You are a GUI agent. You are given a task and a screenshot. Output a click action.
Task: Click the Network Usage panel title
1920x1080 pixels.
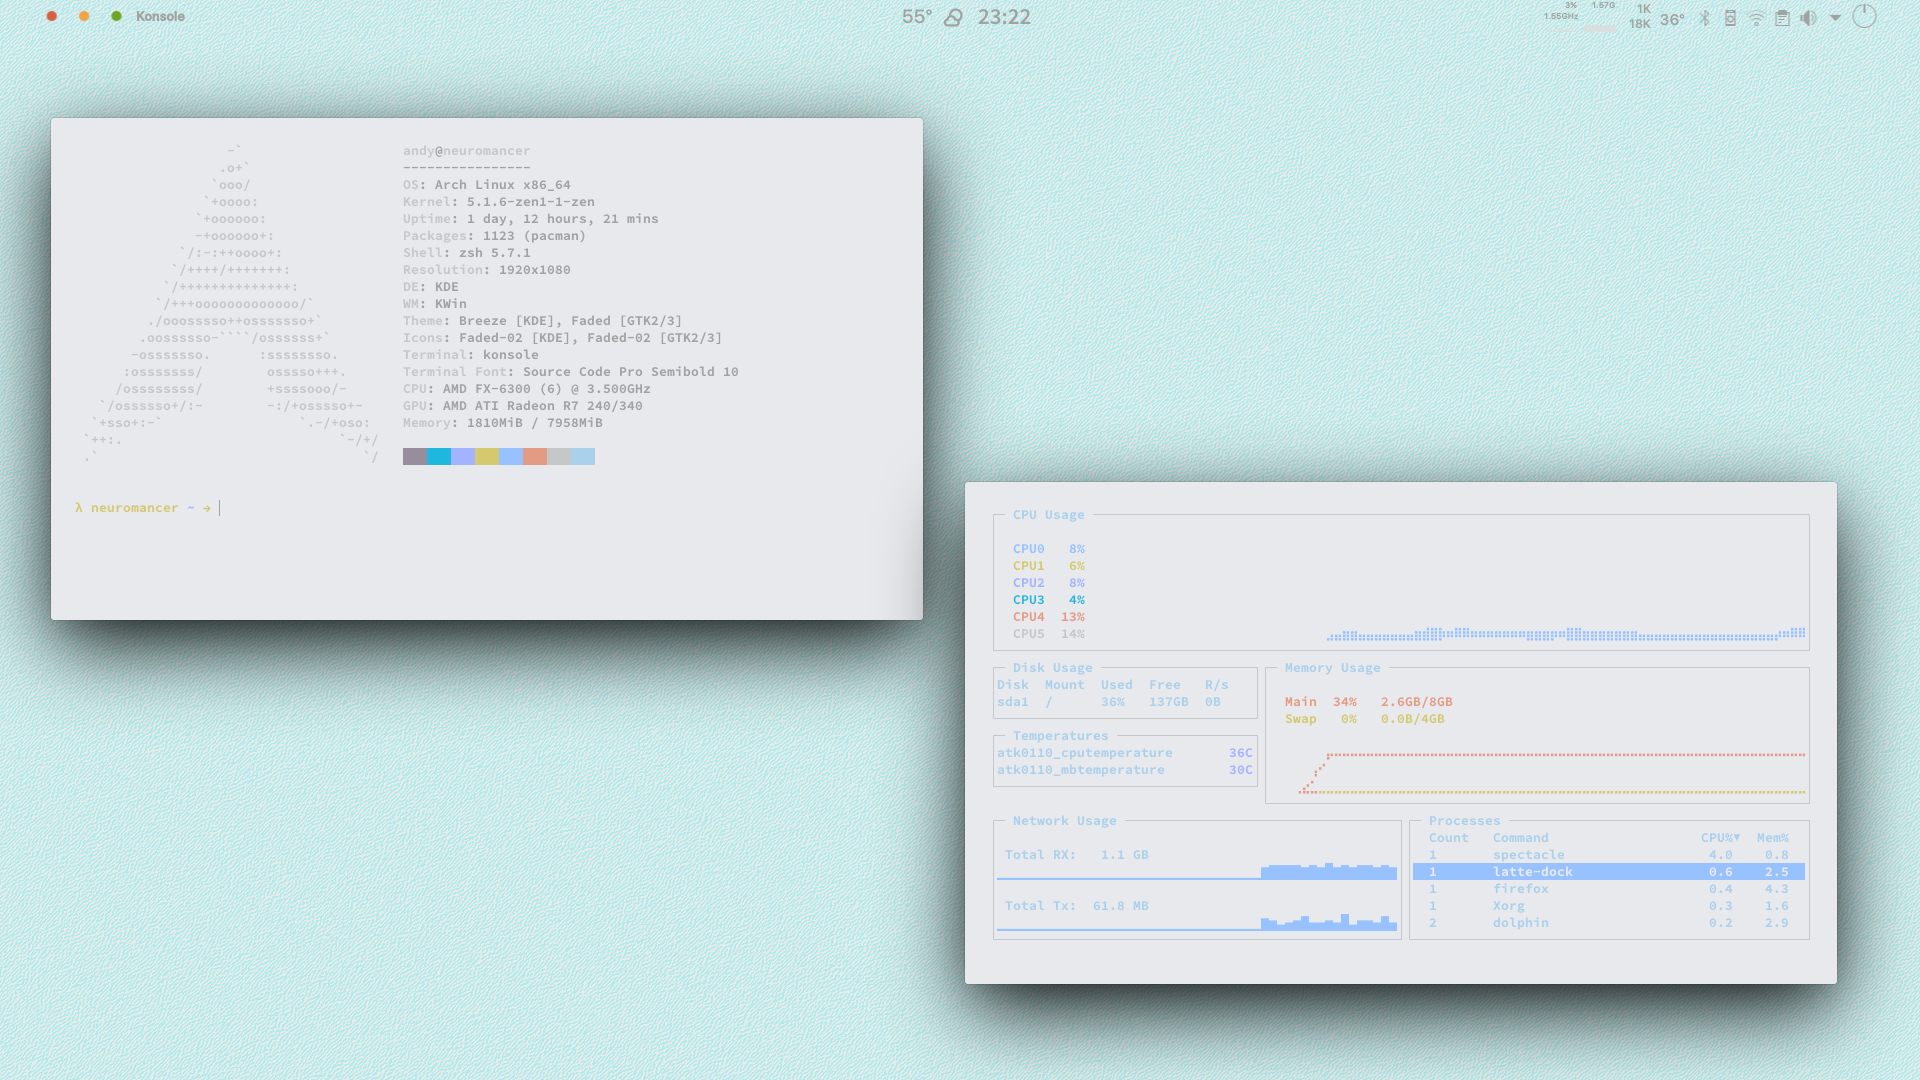tap(1065, 821)
